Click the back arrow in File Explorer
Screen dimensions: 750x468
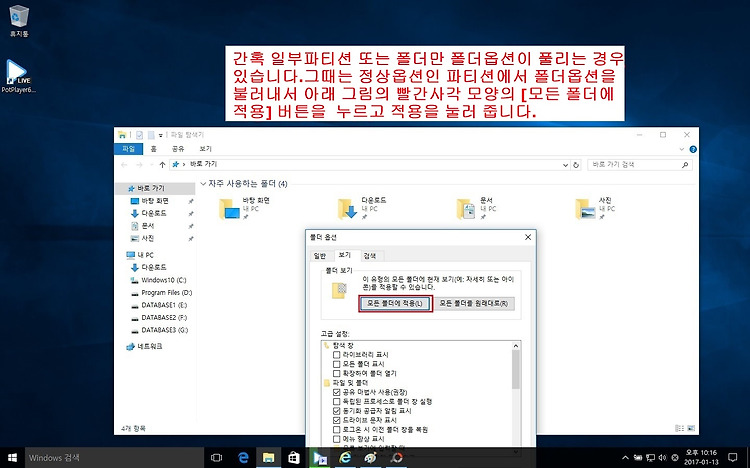point(124,165)
